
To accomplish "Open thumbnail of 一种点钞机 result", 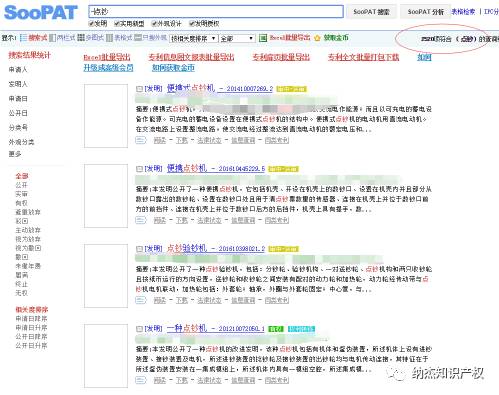I will click(x=106, y=356).
